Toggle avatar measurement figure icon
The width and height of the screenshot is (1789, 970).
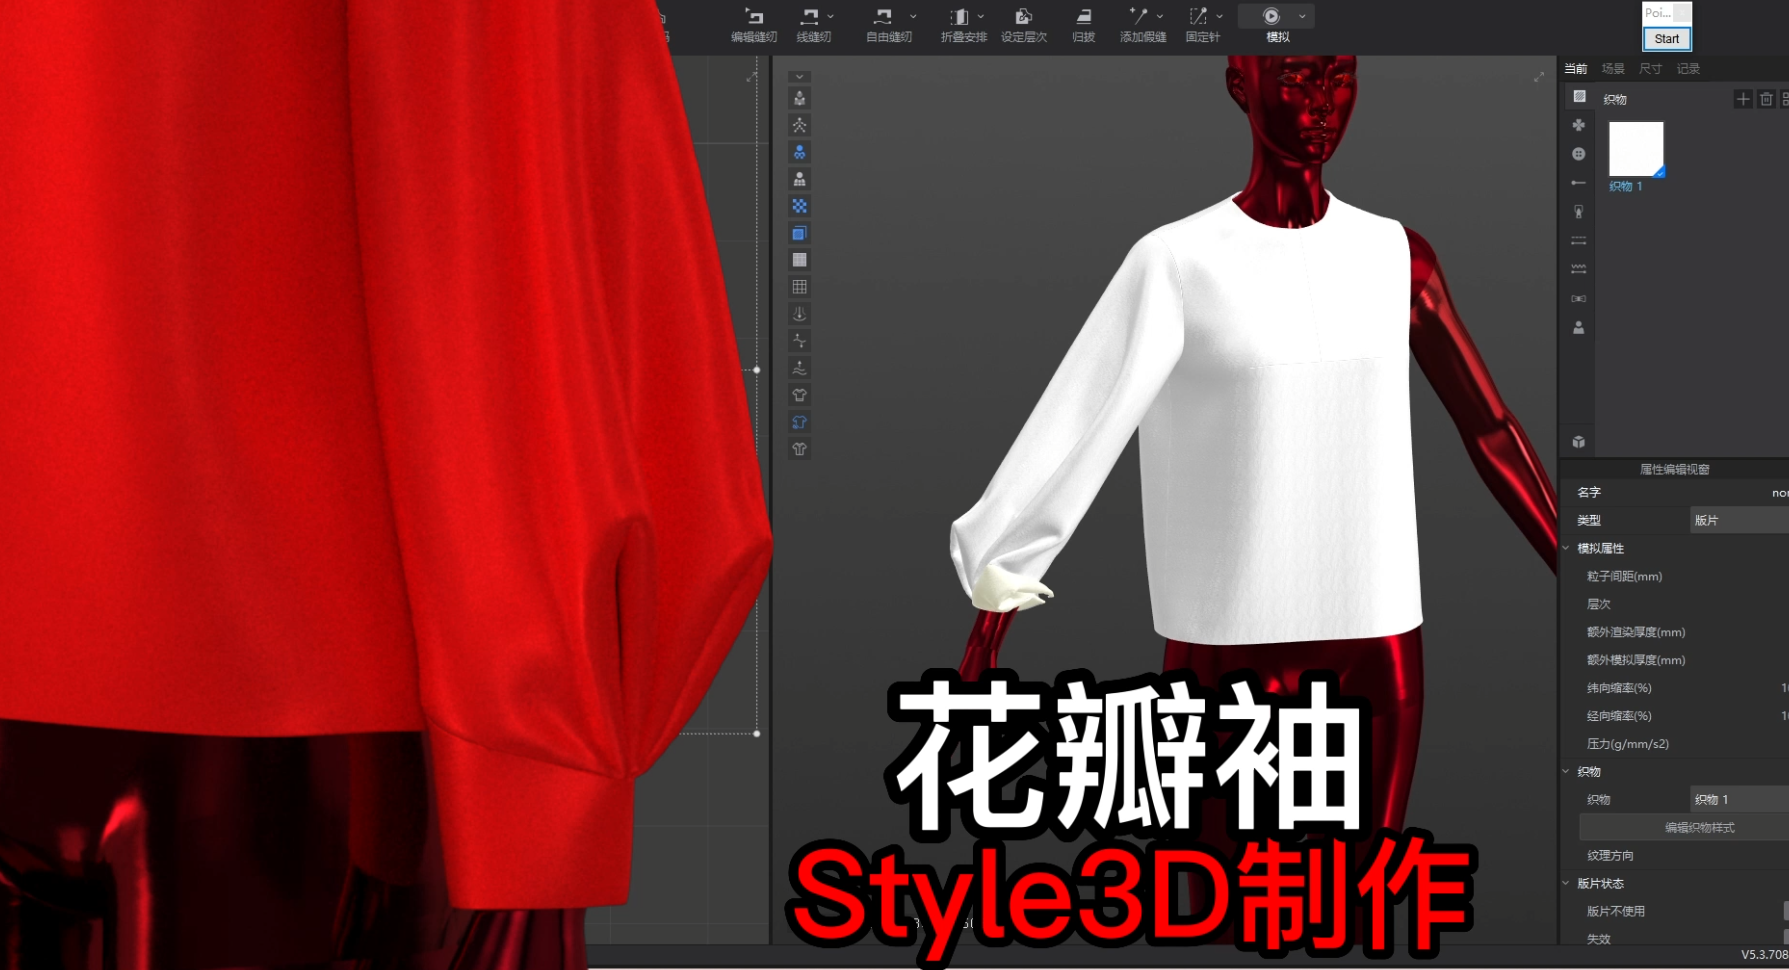(799, 179)
